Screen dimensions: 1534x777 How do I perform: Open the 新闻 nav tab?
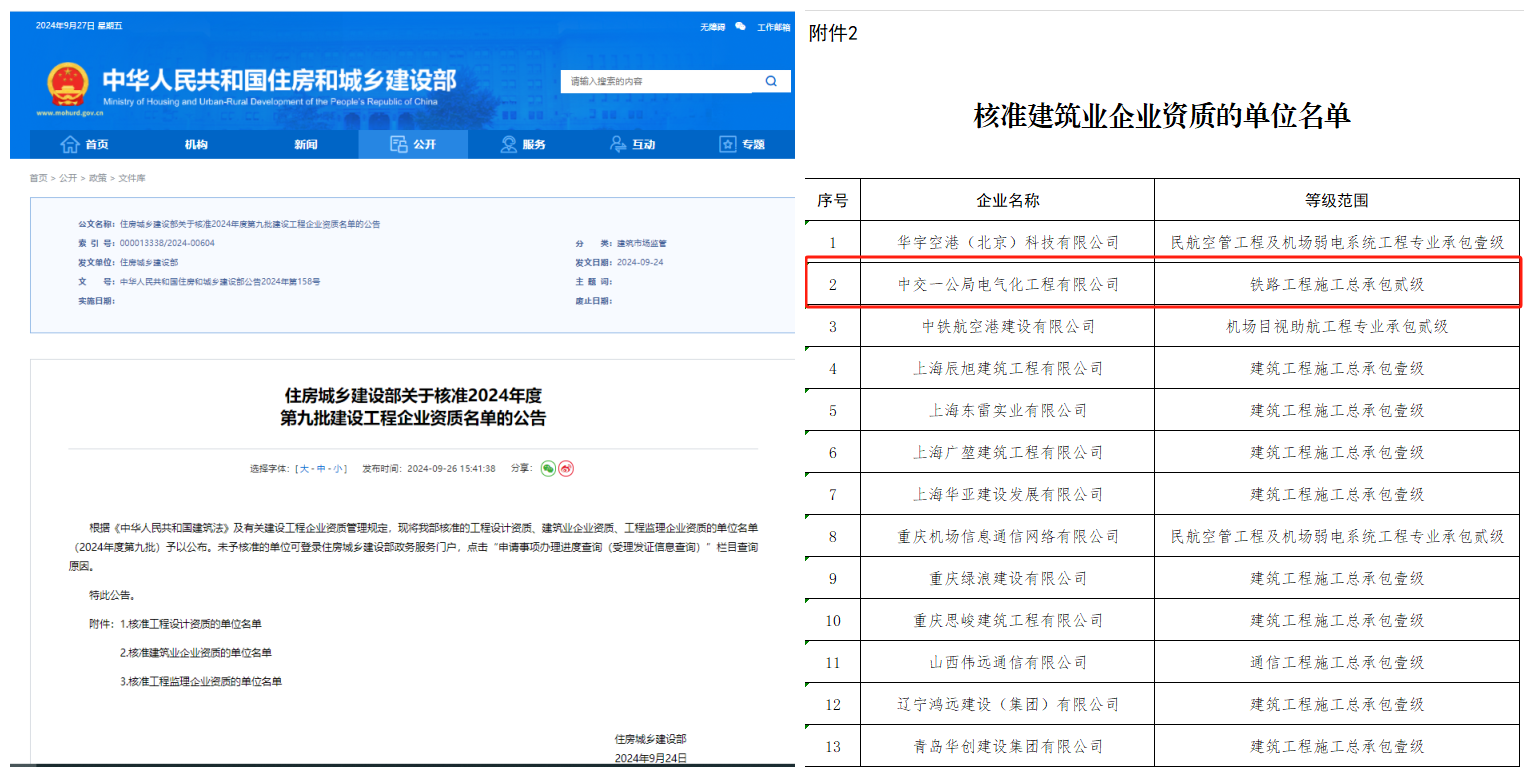[x=306, y=144]
